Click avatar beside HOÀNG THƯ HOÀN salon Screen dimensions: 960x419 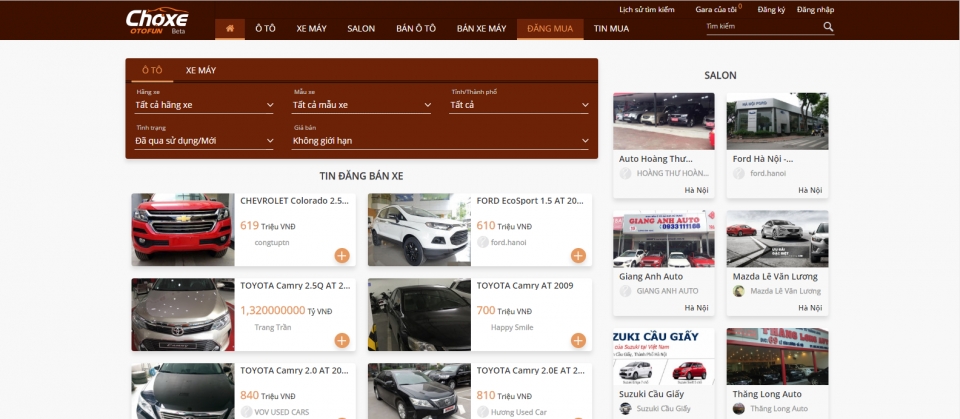coord(625,173)
